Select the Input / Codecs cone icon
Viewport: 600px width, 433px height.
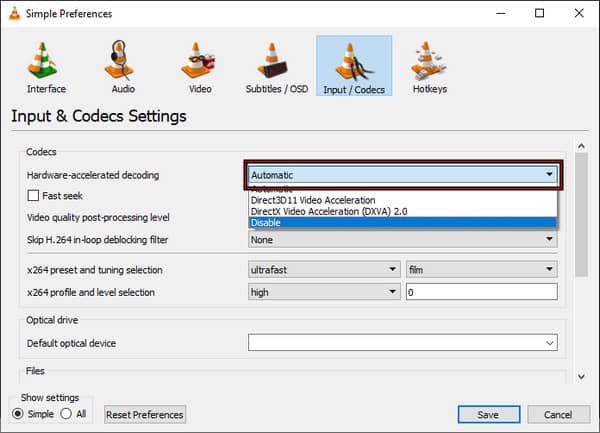point(354,66)
